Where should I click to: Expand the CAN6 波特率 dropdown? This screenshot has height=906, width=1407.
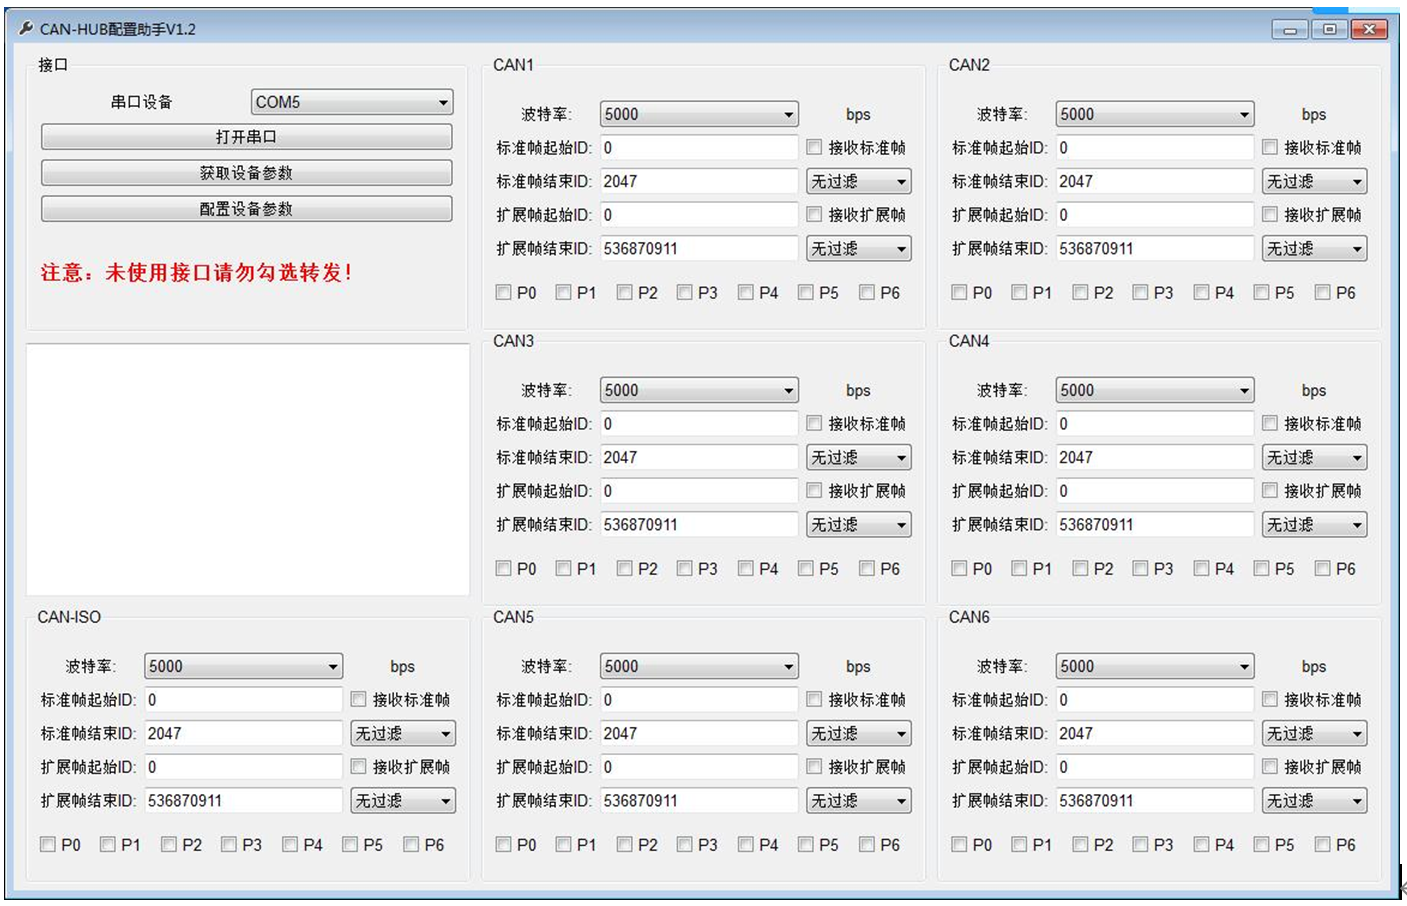coord(1155,666)
